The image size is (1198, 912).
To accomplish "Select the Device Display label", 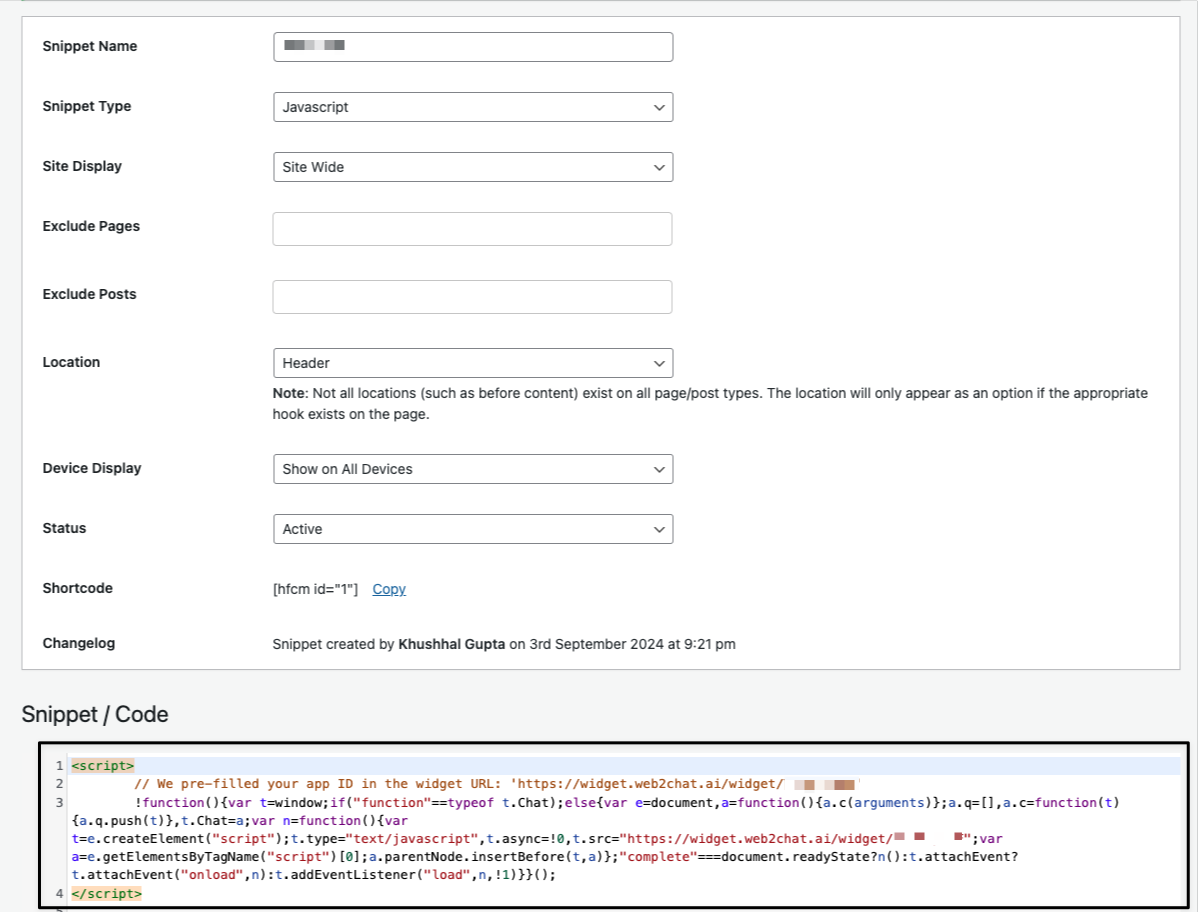I will coord(92,468).
